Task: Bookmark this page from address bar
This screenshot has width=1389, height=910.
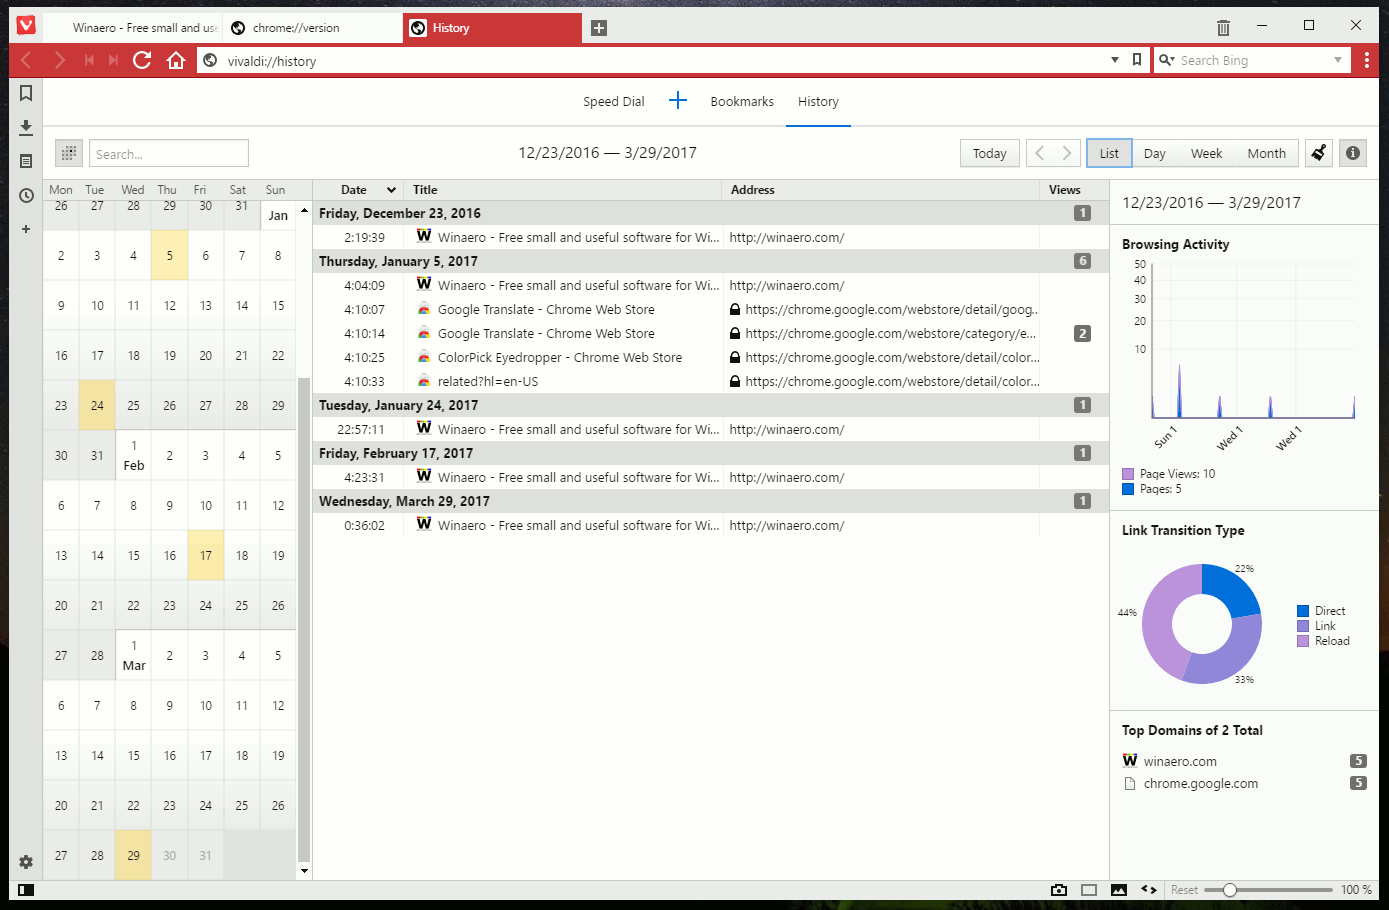Action: [x=1137, y=60]
